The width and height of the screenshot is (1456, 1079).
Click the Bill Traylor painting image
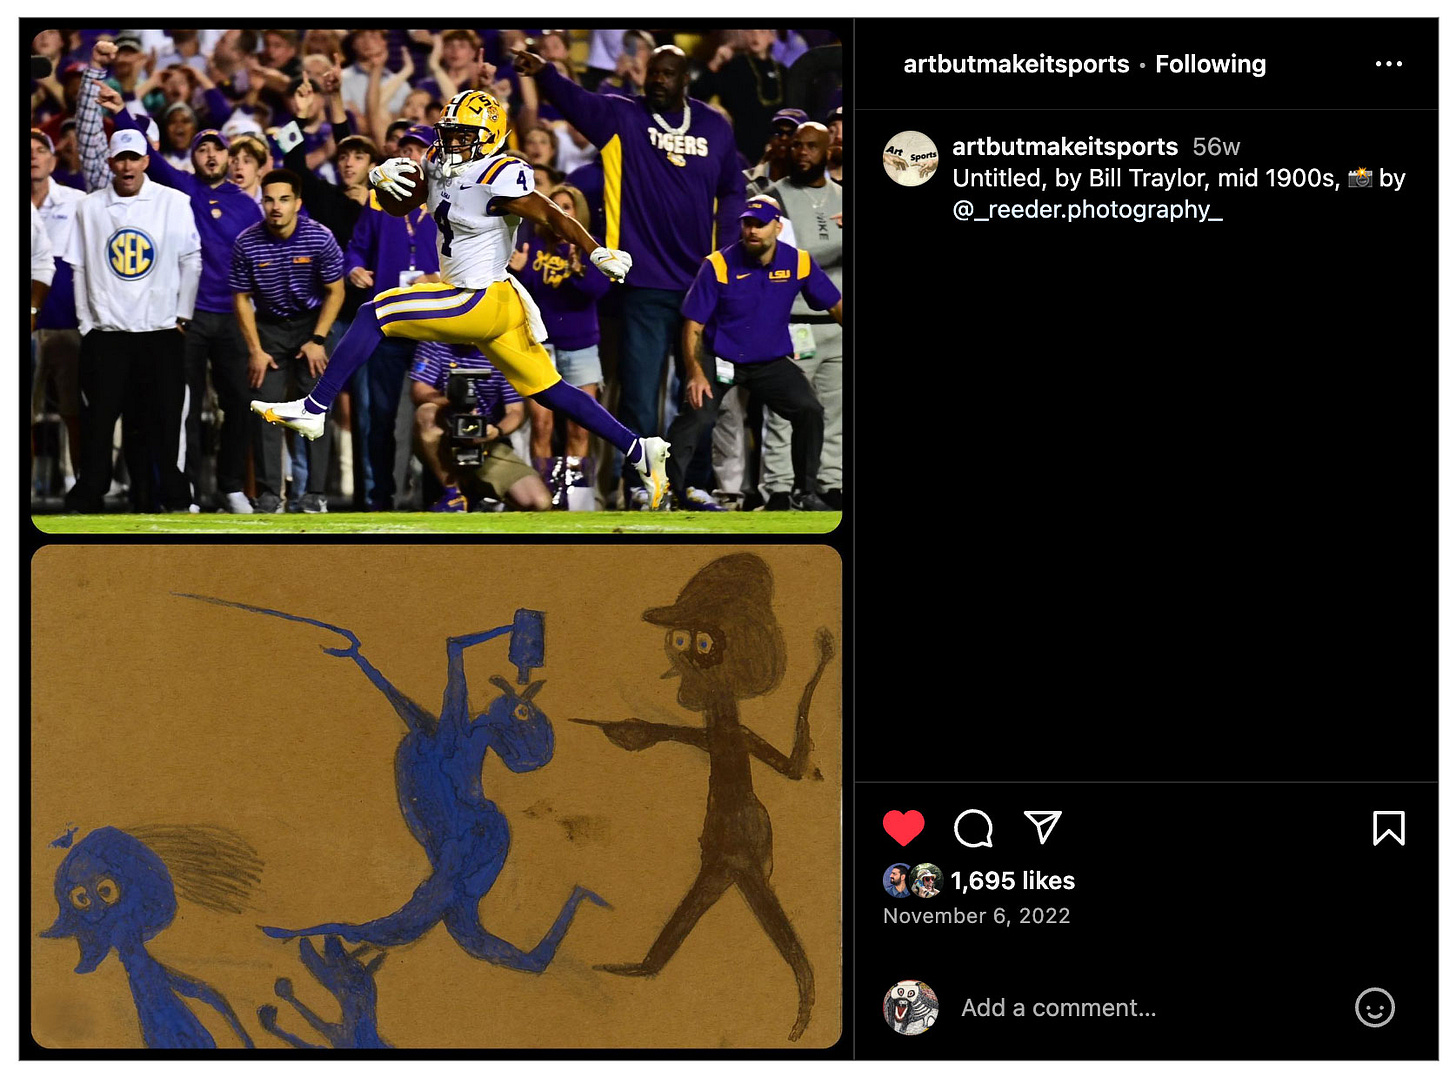[437, 796]
